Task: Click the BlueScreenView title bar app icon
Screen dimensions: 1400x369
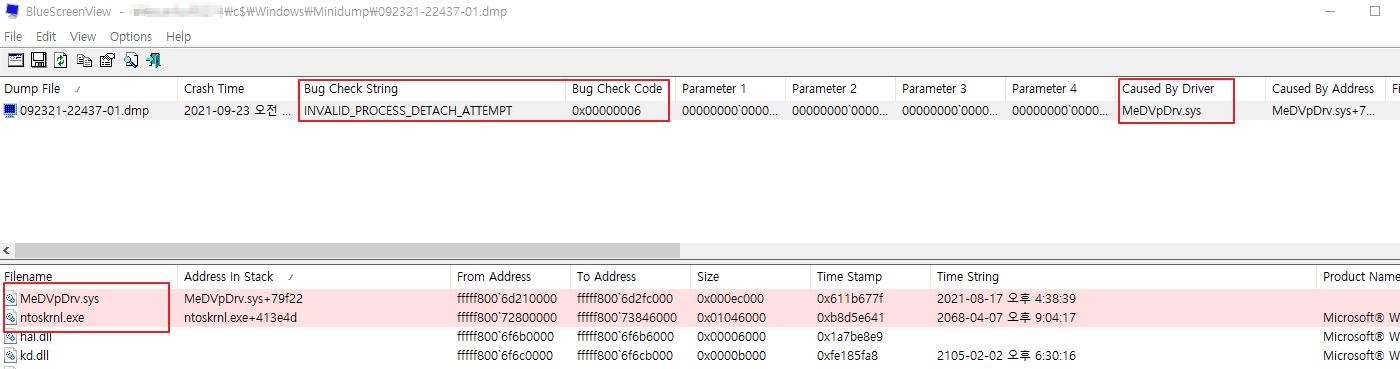Action: click(x=11, y=12)
